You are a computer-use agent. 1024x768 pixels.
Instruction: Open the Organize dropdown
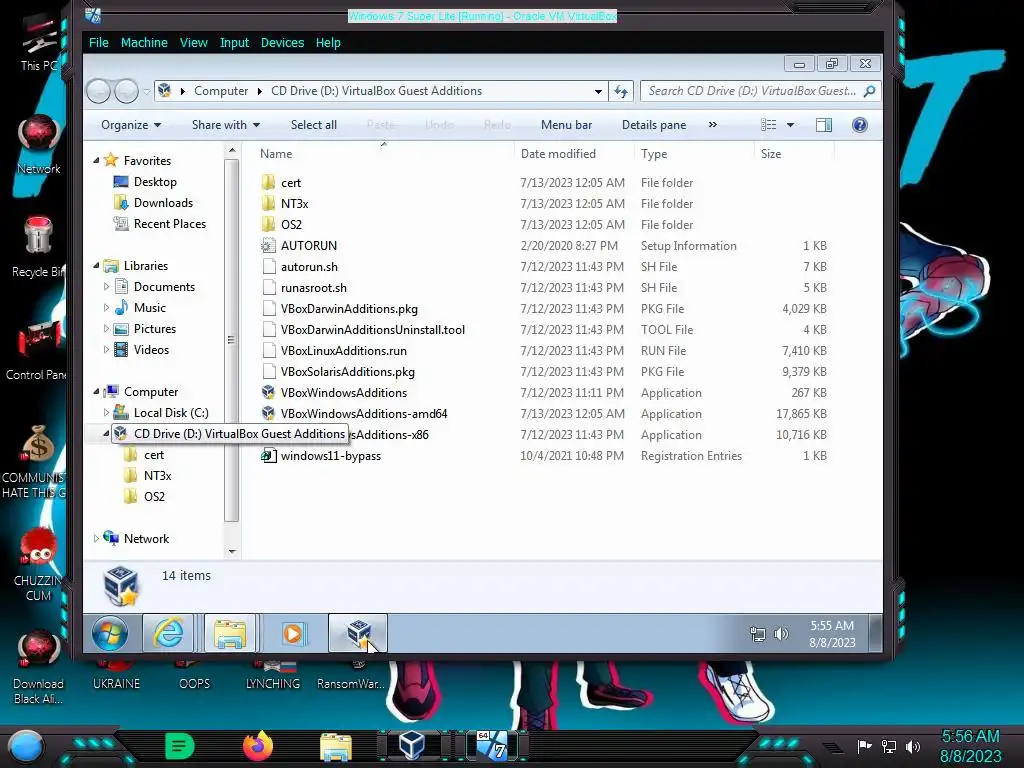point(131,125)
